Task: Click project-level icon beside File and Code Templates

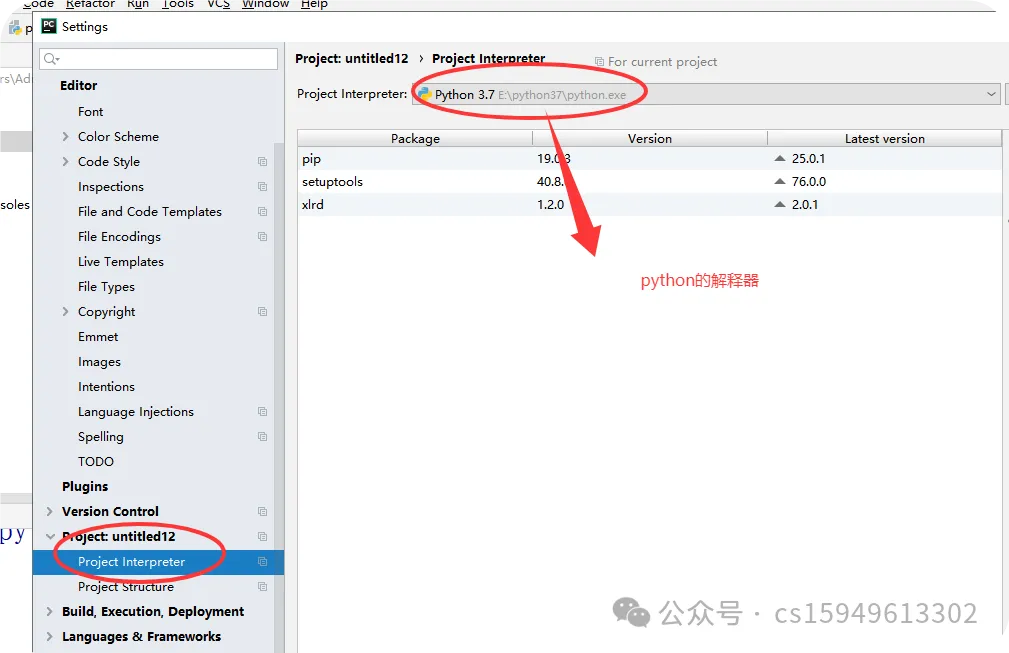Action: [x=263, y=212]
